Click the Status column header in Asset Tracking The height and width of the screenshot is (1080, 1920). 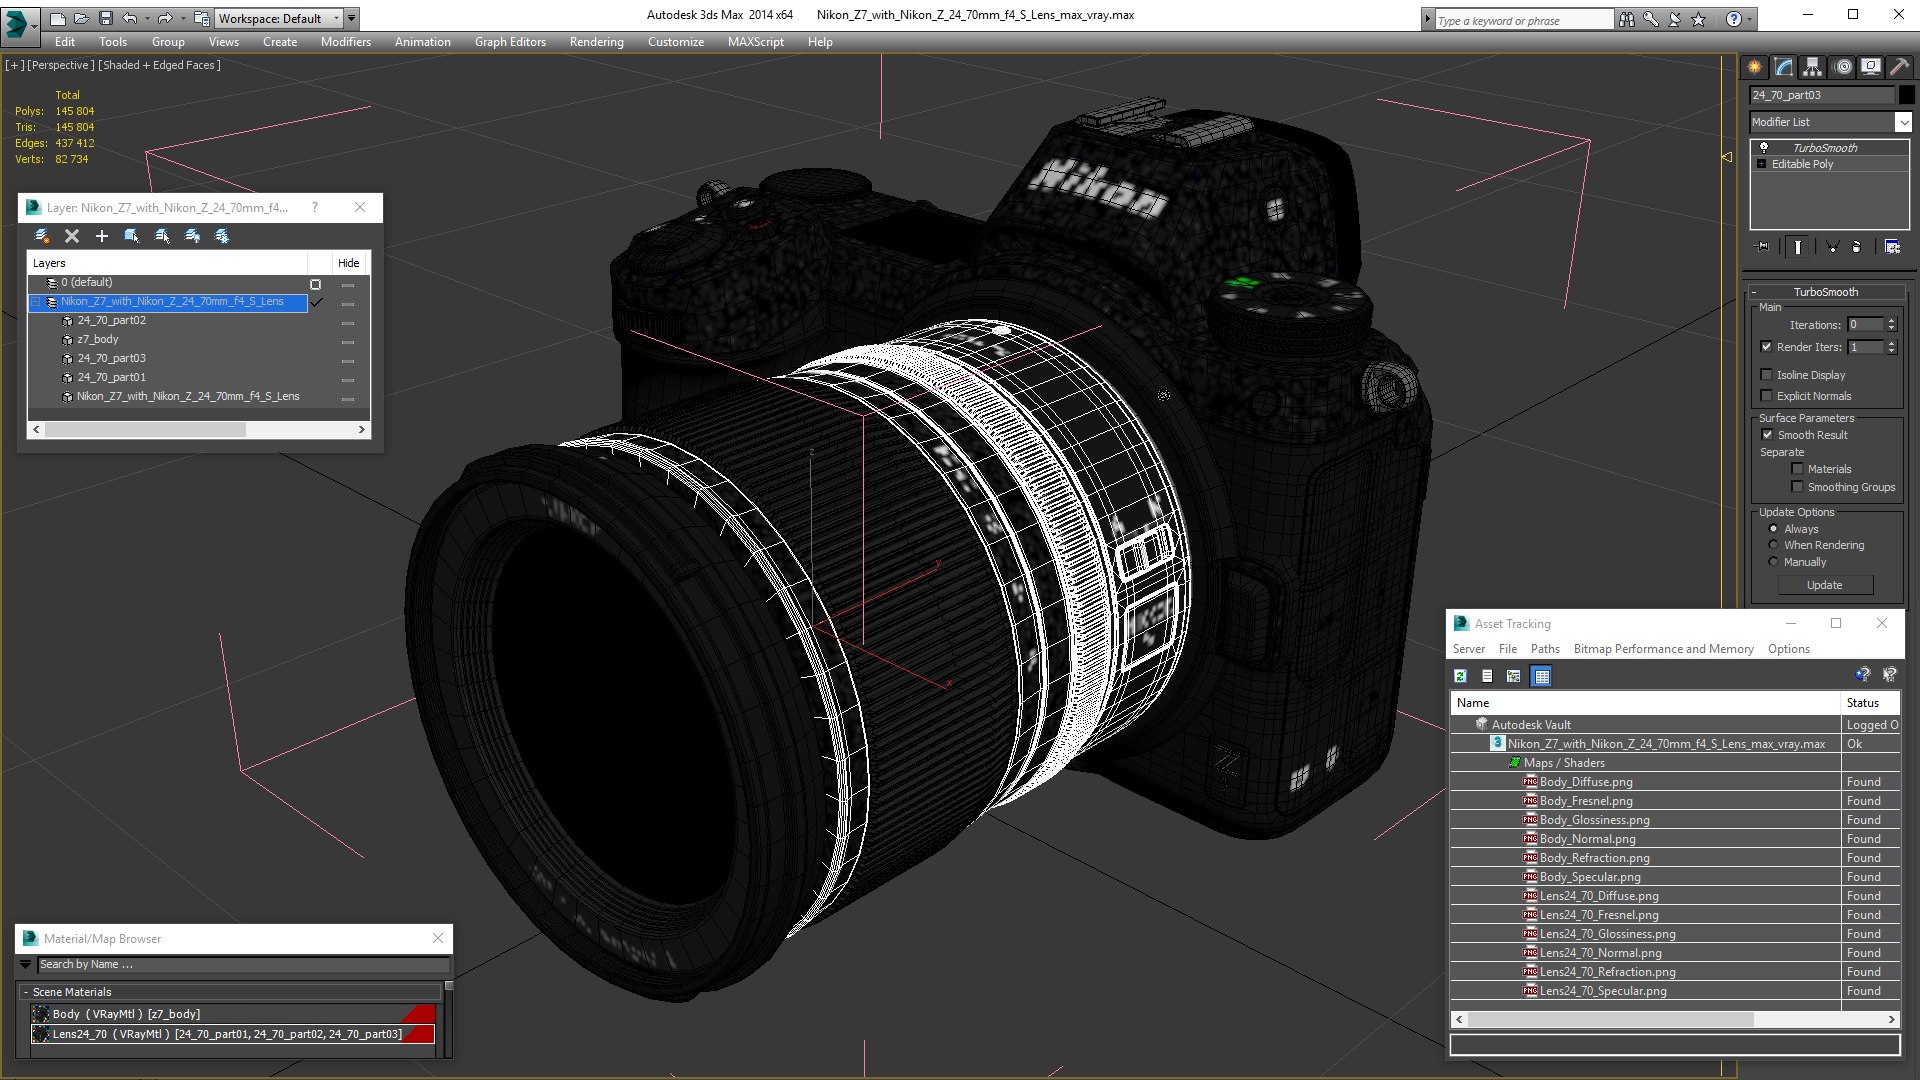coord(1870,703)
